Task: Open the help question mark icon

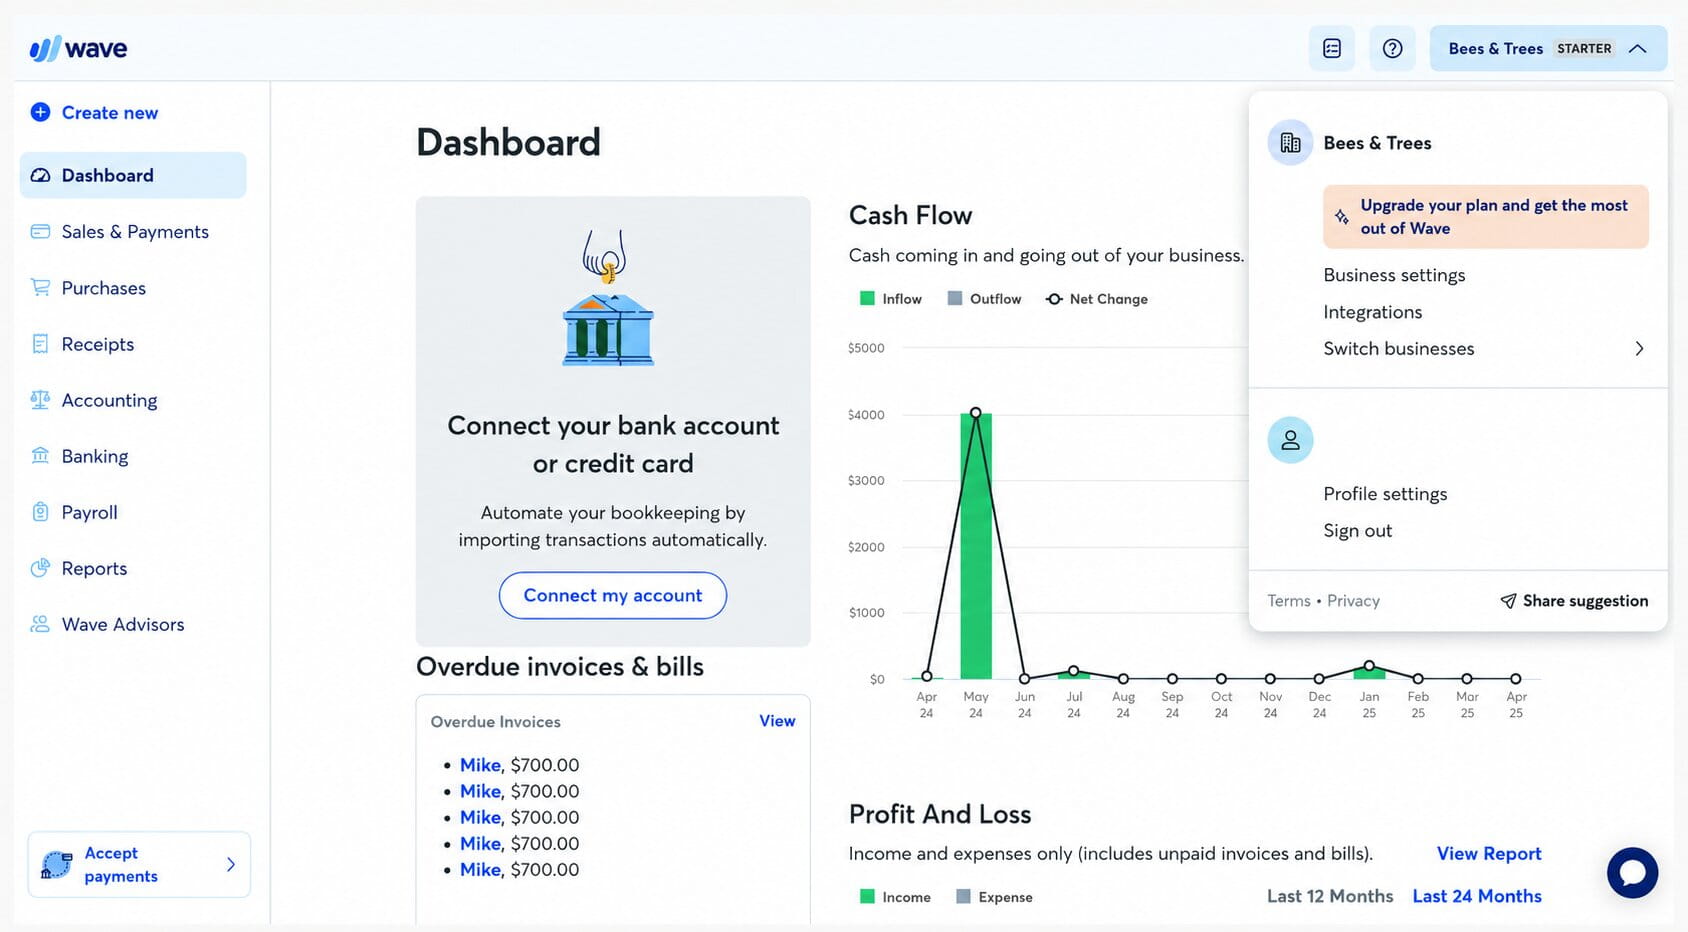Action: tap(1392, 48)
